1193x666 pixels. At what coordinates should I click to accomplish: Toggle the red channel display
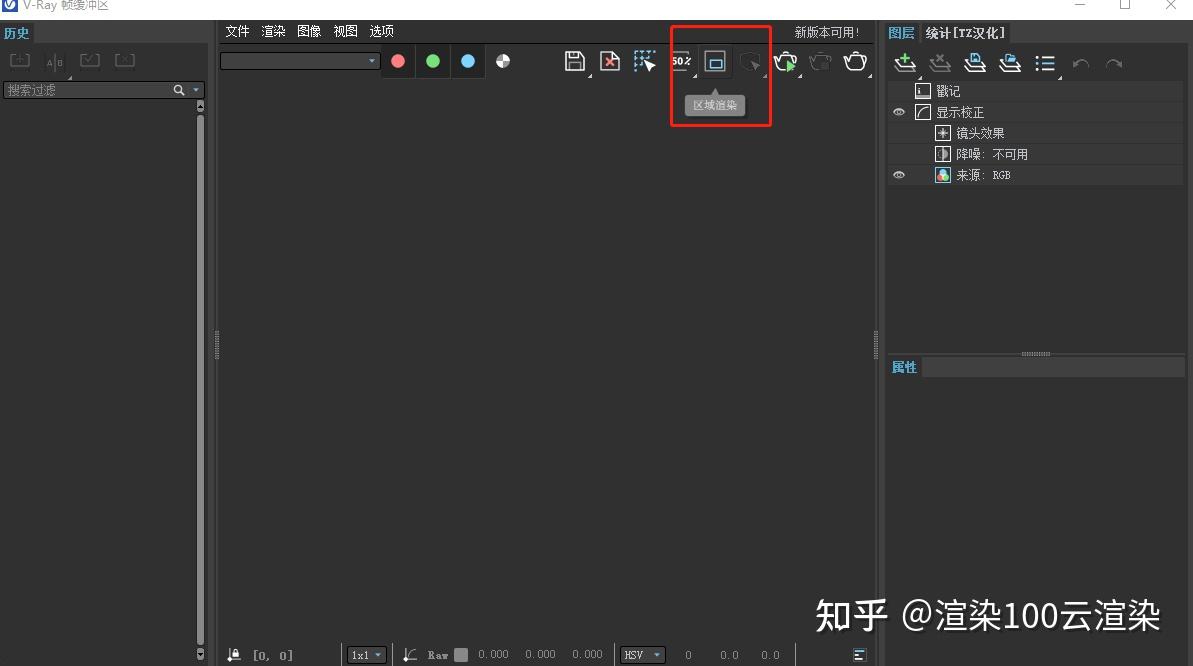(x=398, y=61)
